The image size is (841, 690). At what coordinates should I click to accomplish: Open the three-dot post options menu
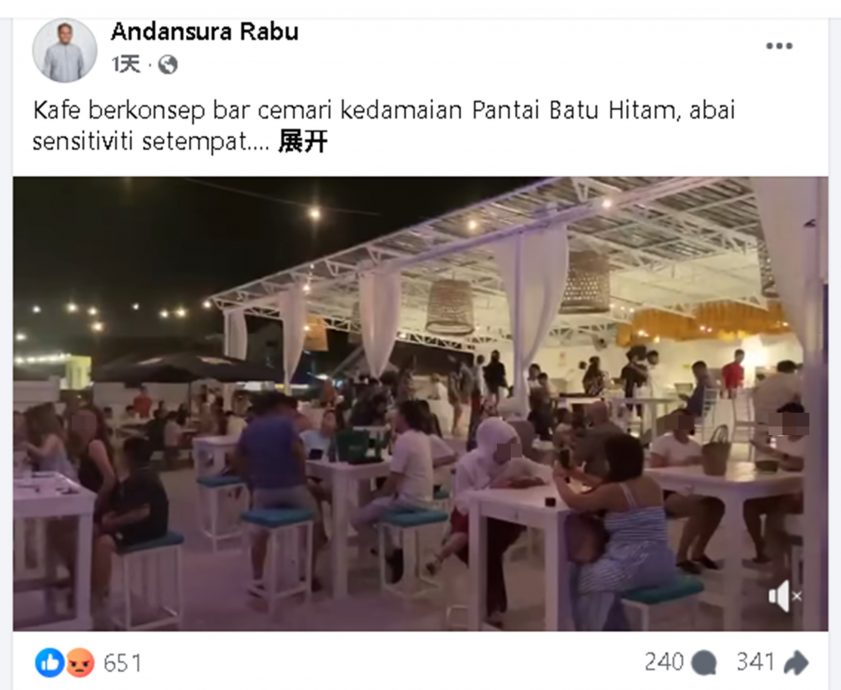[x=779, y=46]
